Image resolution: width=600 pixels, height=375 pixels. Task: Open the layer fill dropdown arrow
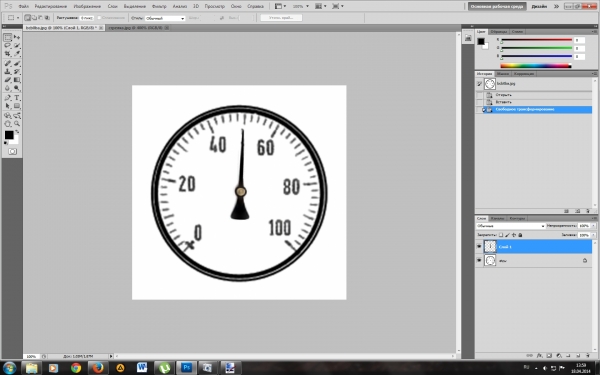pos(593,235)
